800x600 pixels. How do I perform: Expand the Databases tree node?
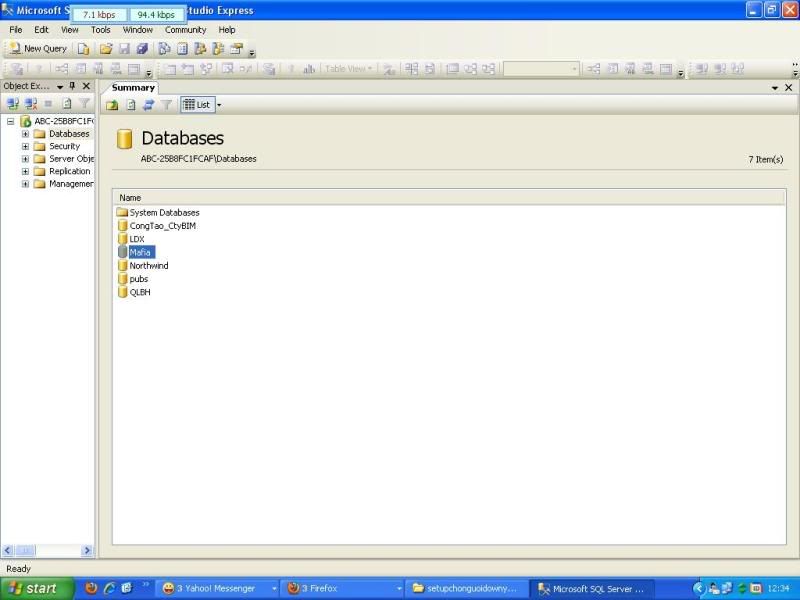pyautogui.click(x=25, y=134)
